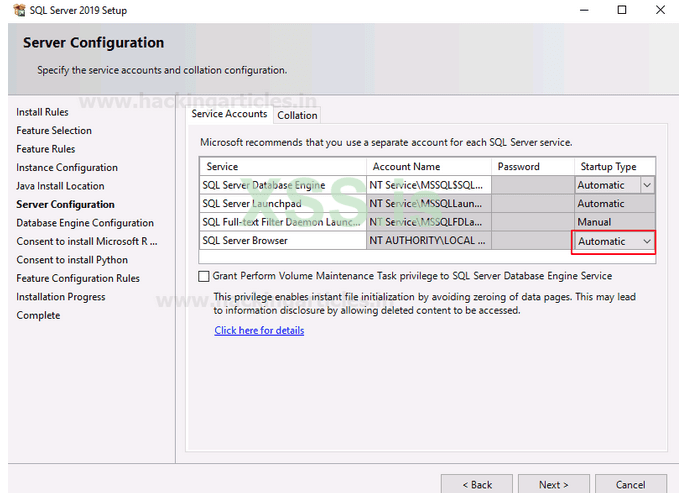Expand Database Engine Startup Type dropdown
Image resolution: width=680 pixels, height=493 pixels.
(x=646, y=185)
